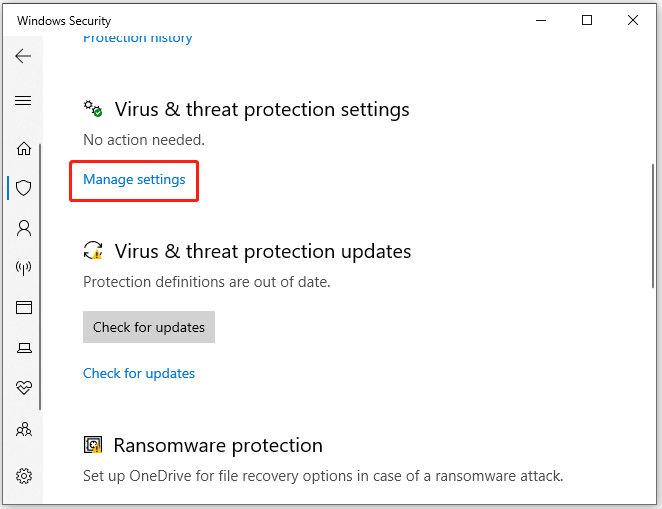Select the Virus & threat protection shield icon

24,188
